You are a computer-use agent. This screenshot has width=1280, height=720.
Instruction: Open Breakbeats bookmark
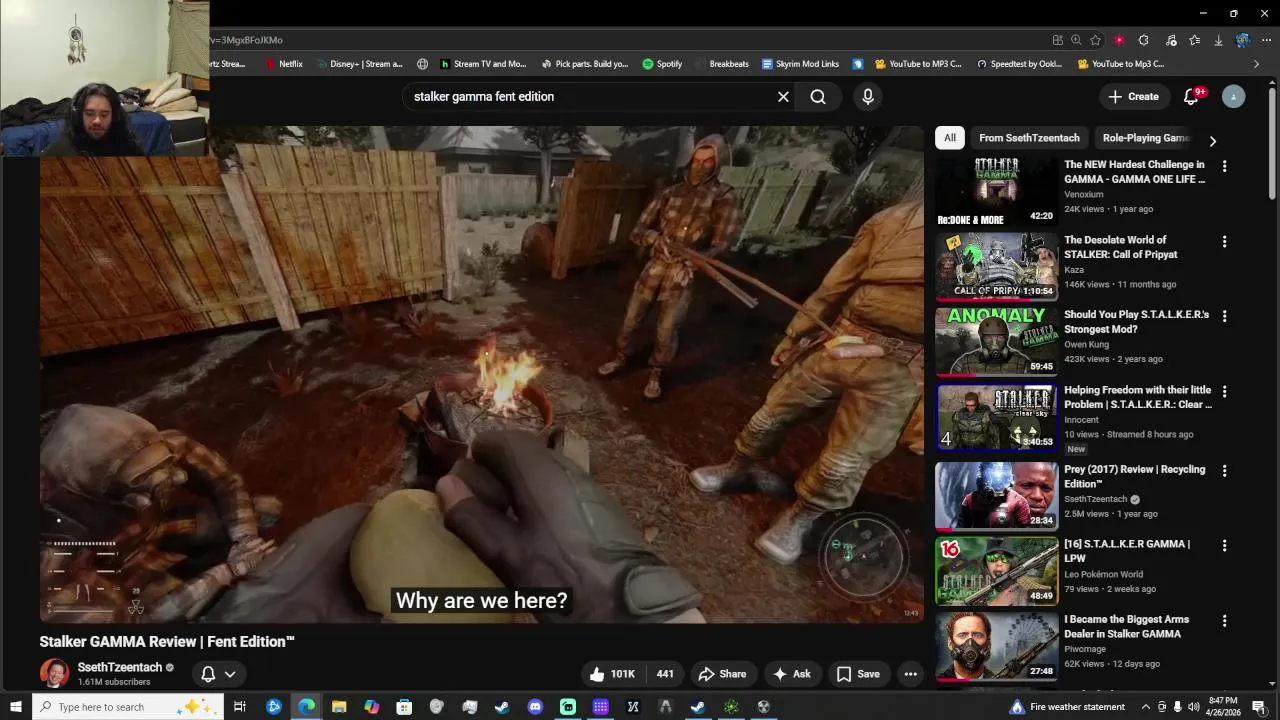click(x=722, y=64)
